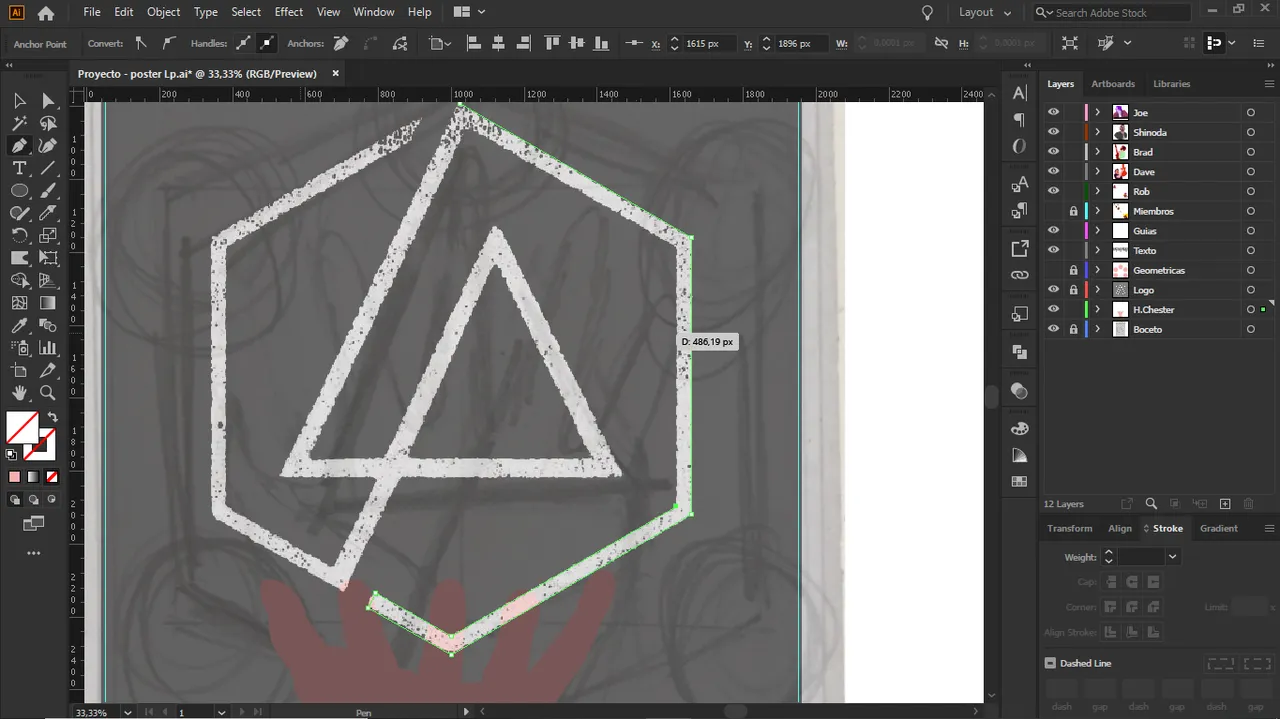Show the hidden Miembros layer
Screen dimensions: 1280x719
pyautogui.click(x=1053, y=211)
